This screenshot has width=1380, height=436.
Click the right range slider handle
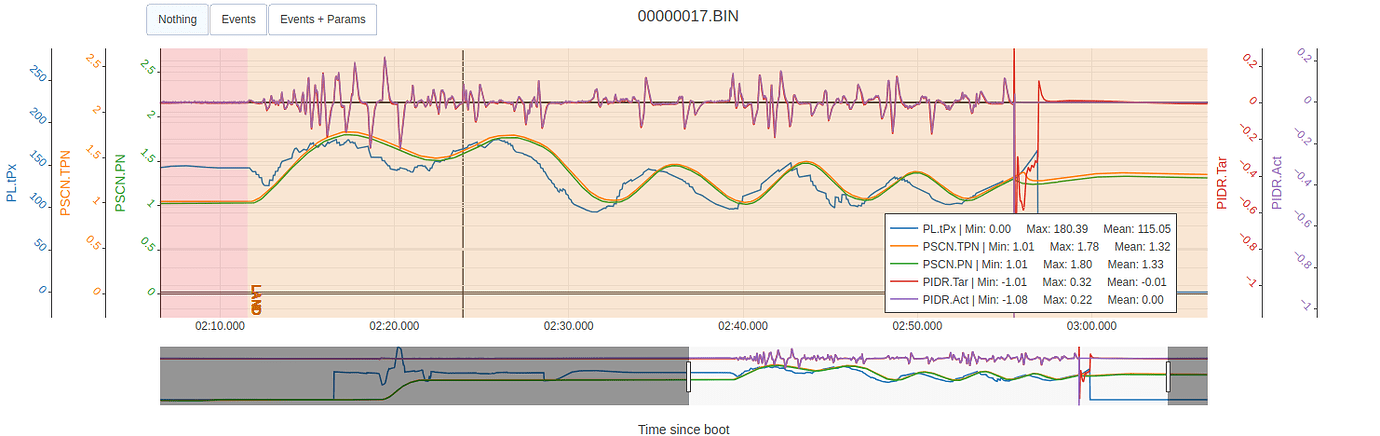tap(1167, 376)
